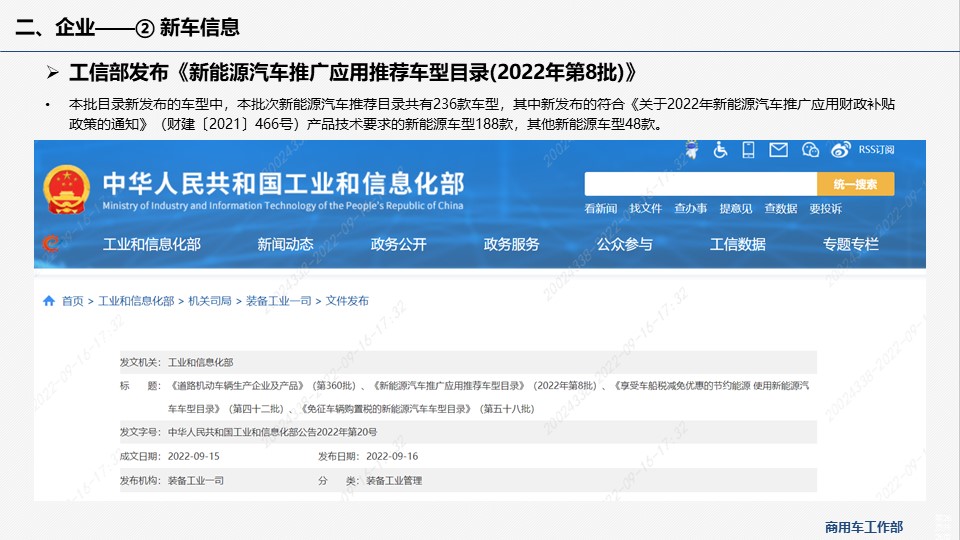960x540 pixels.
Task: Open the 查办事 quick link
Action: pos(691,209)
